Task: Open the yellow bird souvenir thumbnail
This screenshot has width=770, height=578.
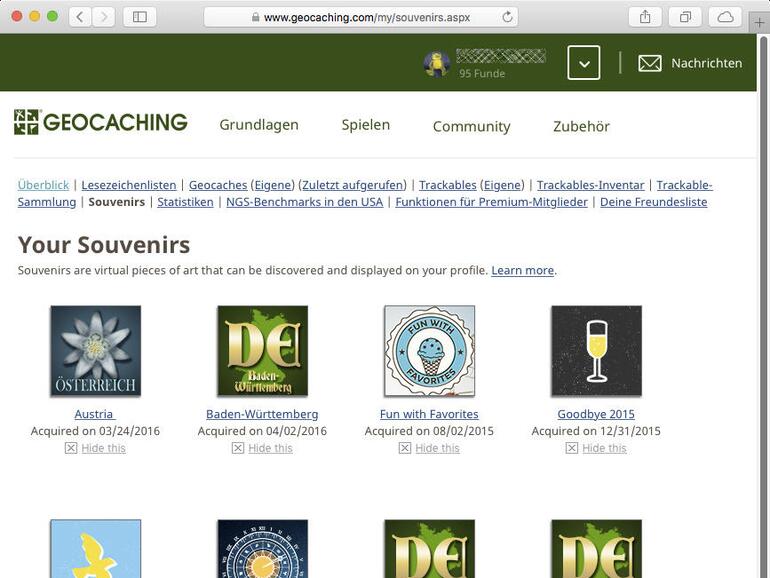Action: tap(96, 549)
